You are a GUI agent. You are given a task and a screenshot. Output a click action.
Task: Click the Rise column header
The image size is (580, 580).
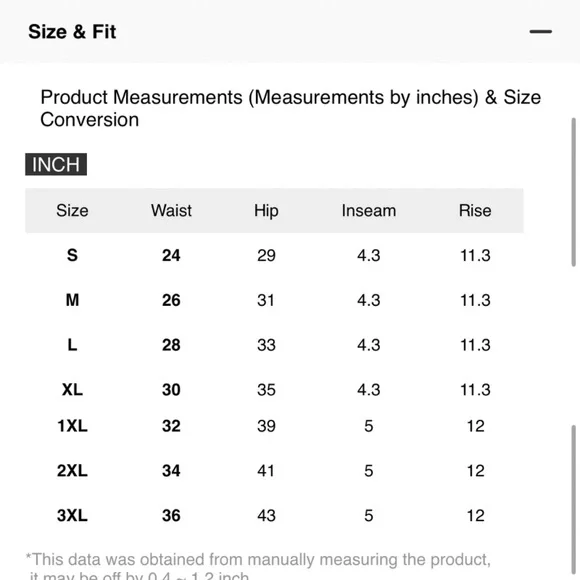tap(475, 210)
